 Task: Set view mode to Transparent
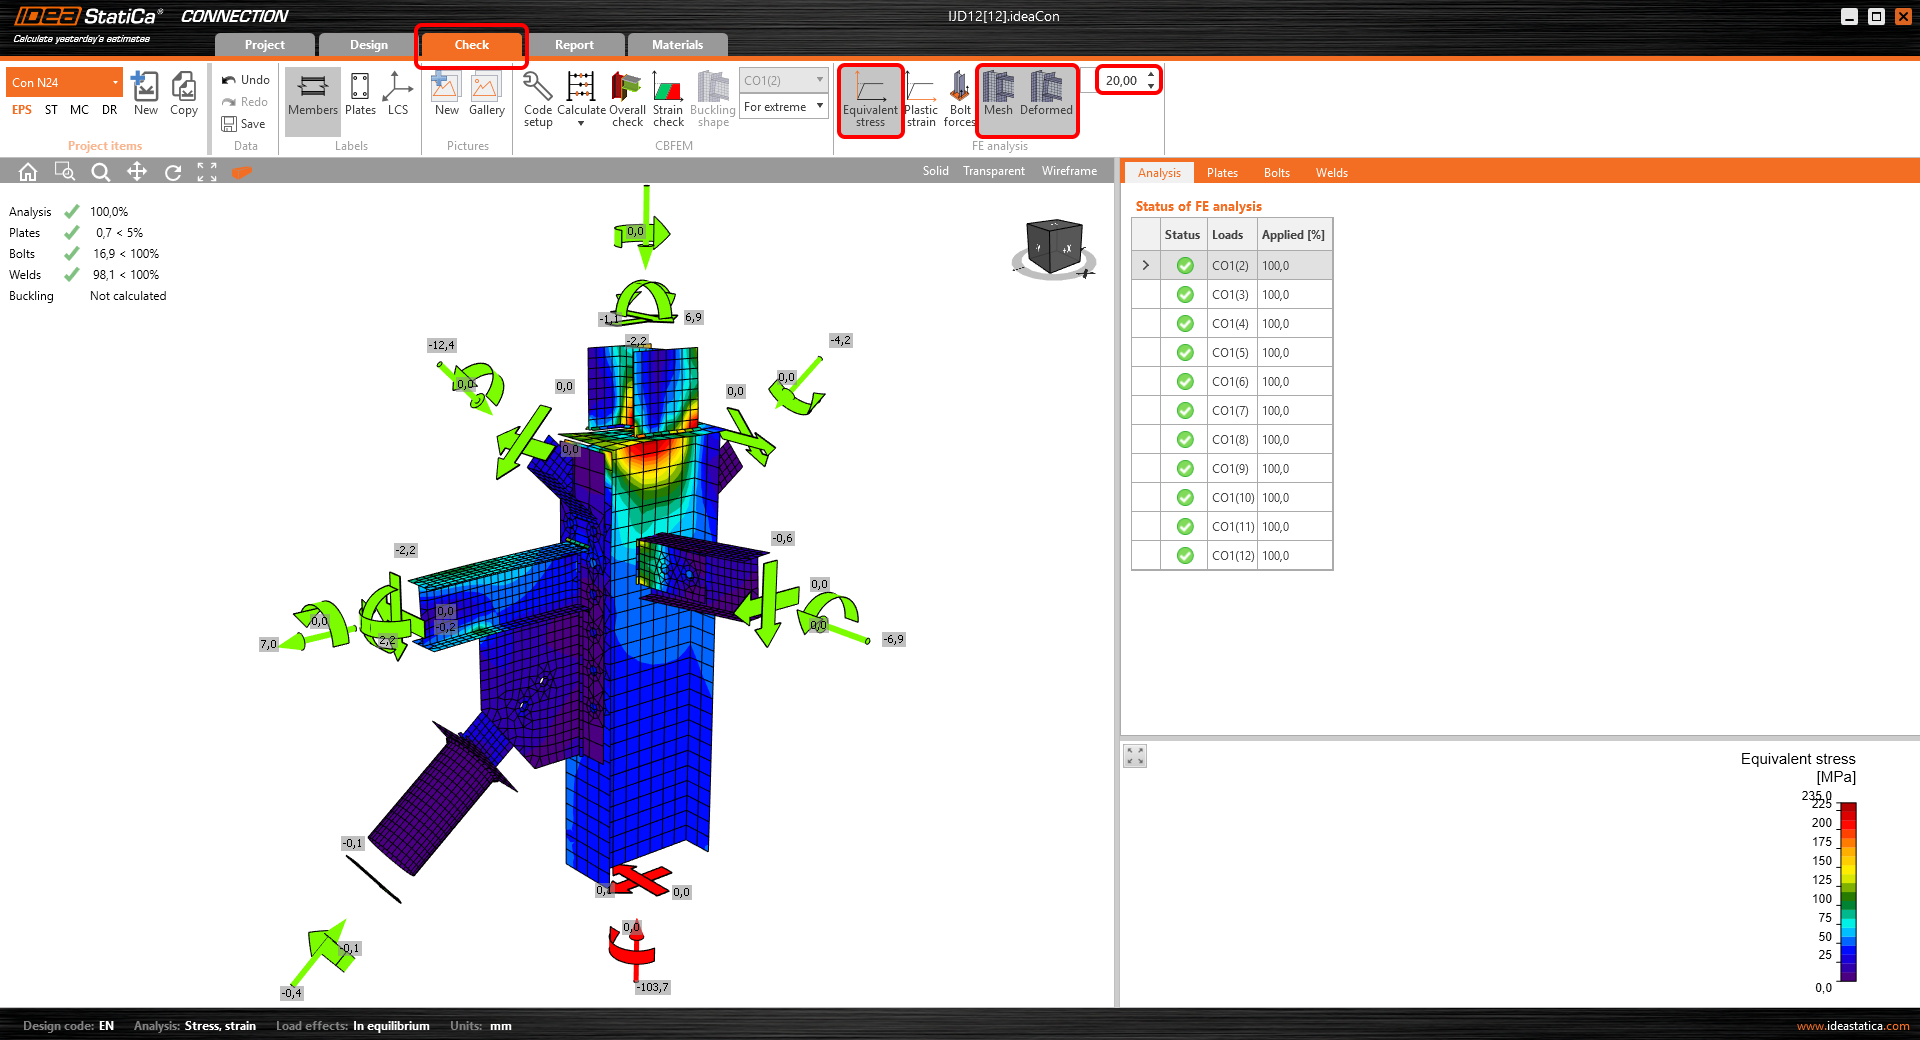(x=994, y=171)
